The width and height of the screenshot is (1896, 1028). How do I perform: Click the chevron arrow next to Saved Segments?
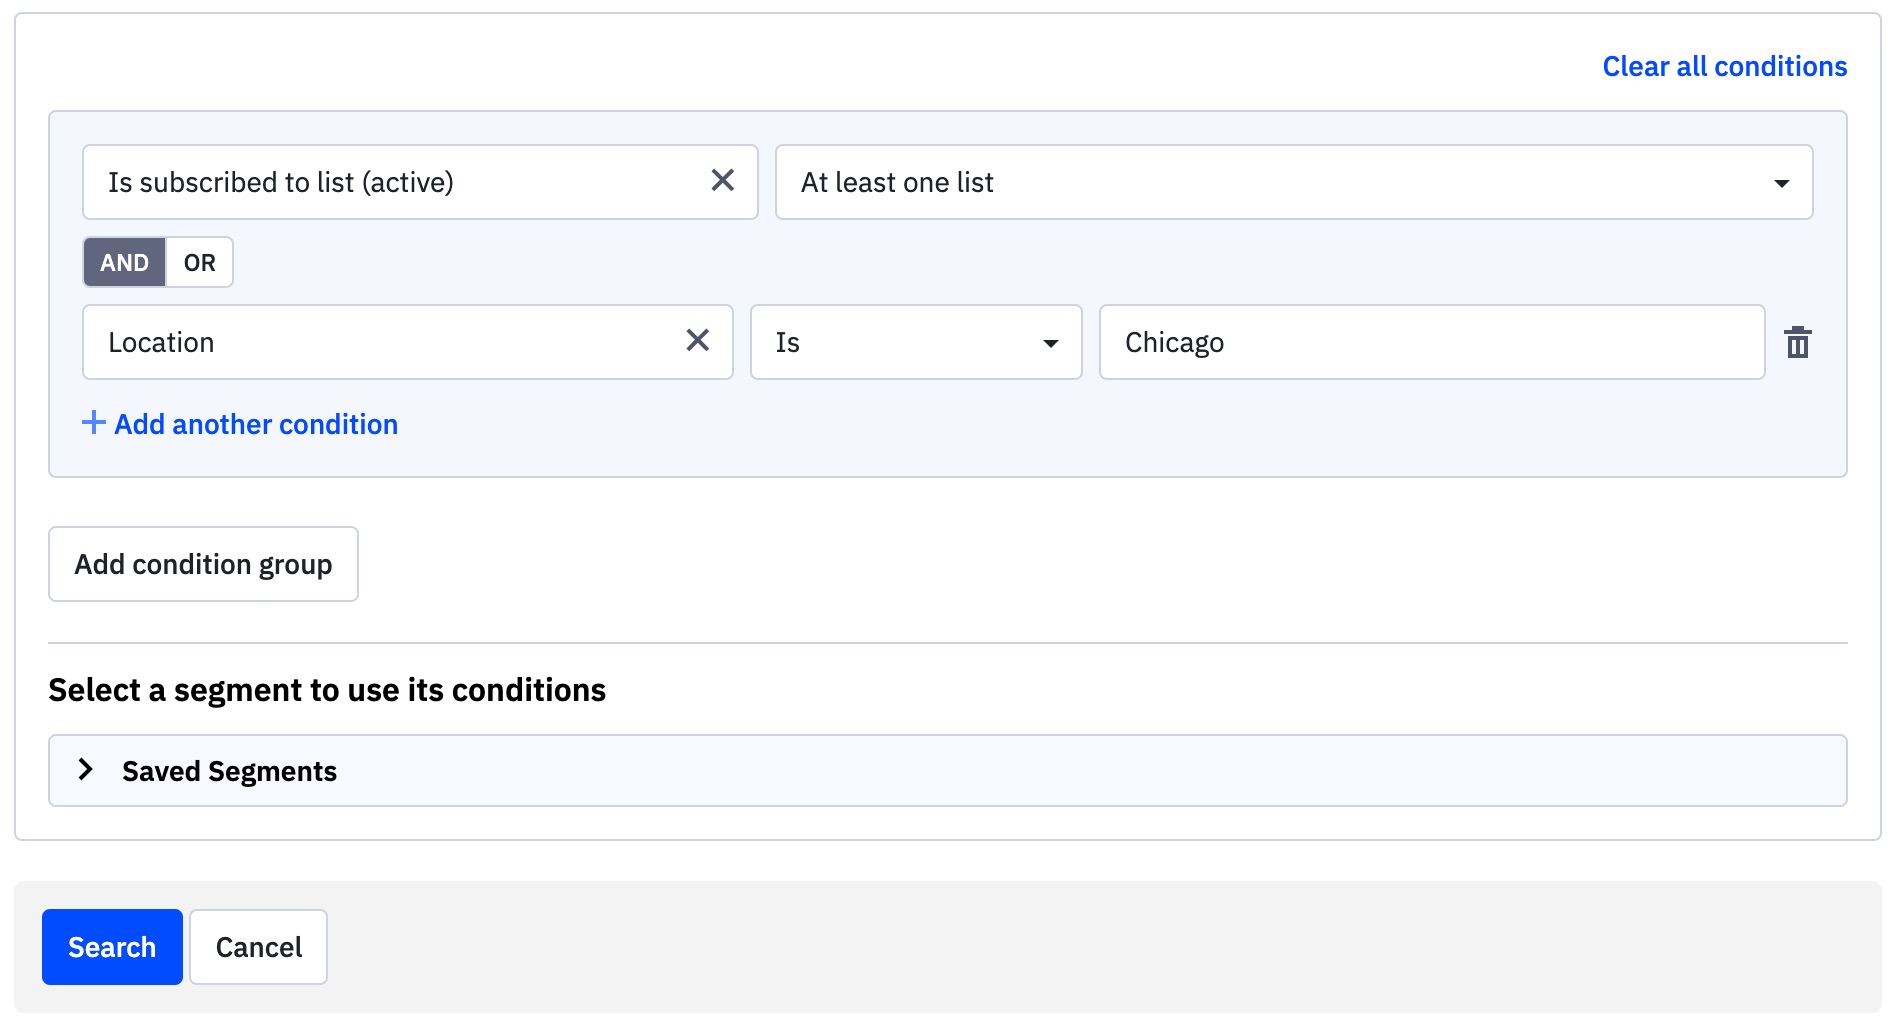pos(86,769)
